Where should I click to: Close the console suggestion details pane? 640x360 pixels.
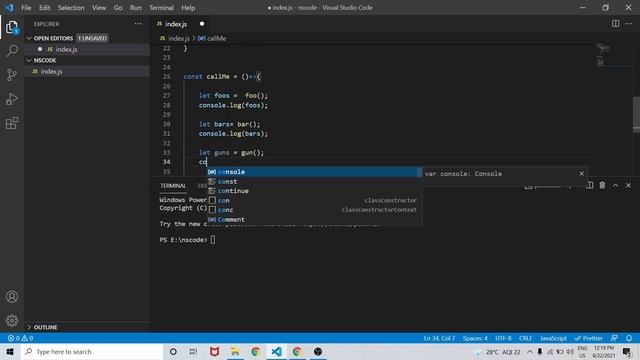(x=581, y=173)
